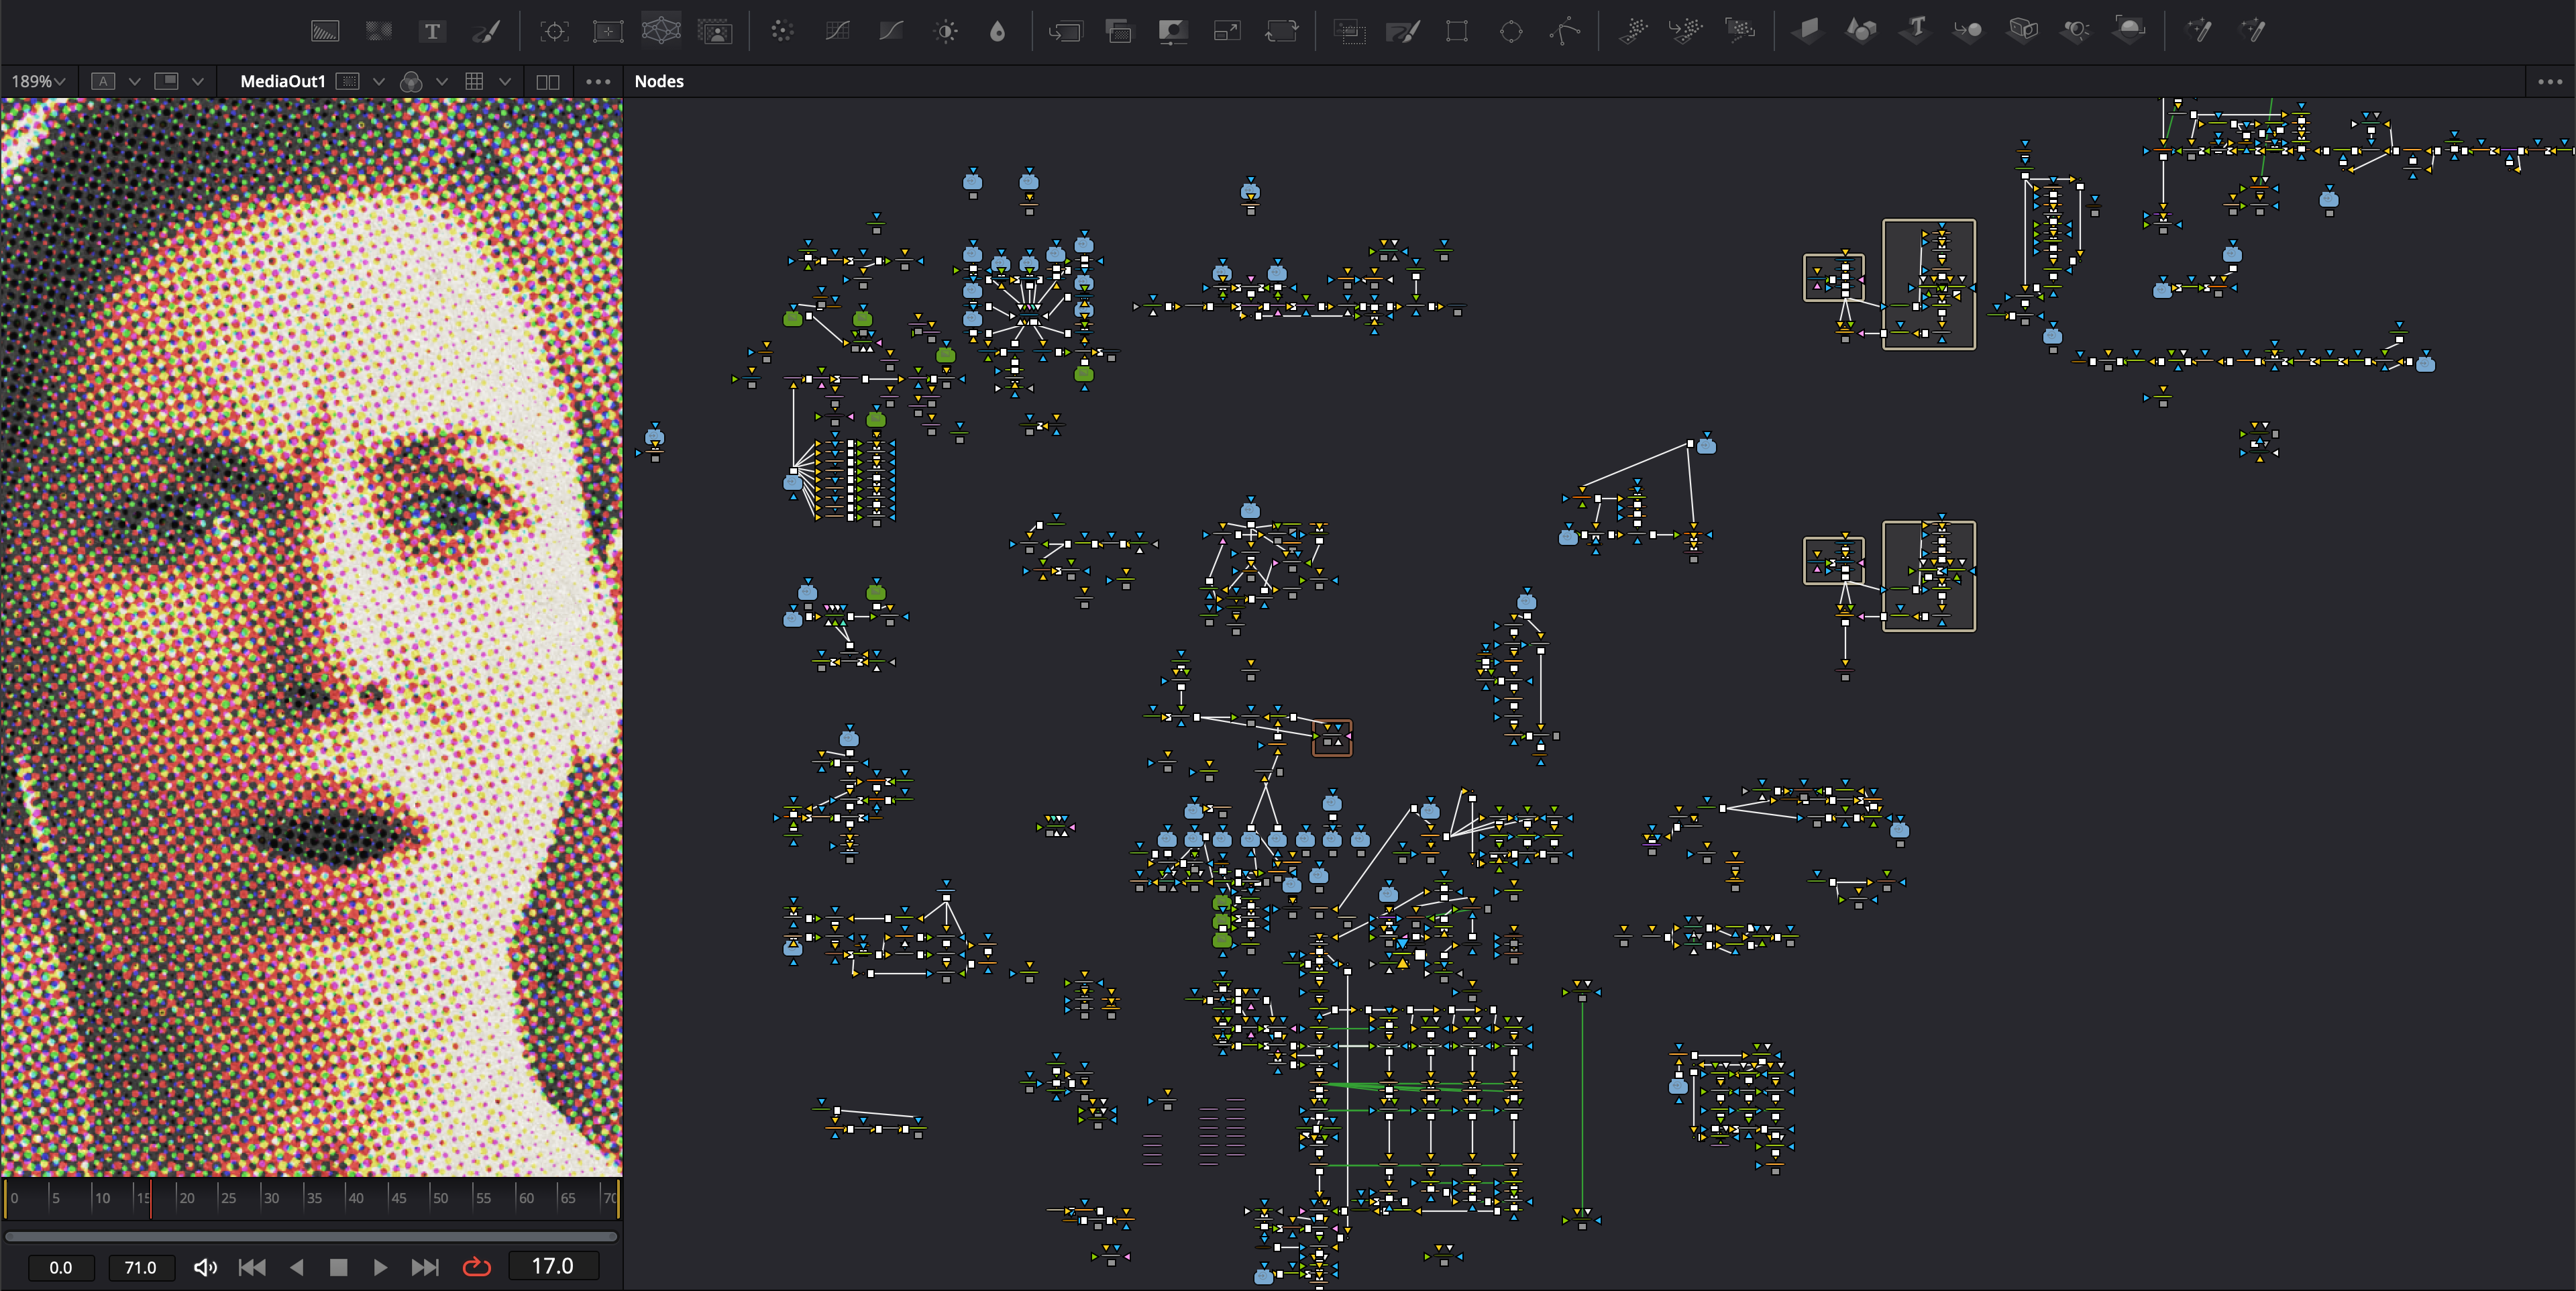Click the render start field 0.0
This screenshot has height=1291, width=2576.
(61, 1267)
